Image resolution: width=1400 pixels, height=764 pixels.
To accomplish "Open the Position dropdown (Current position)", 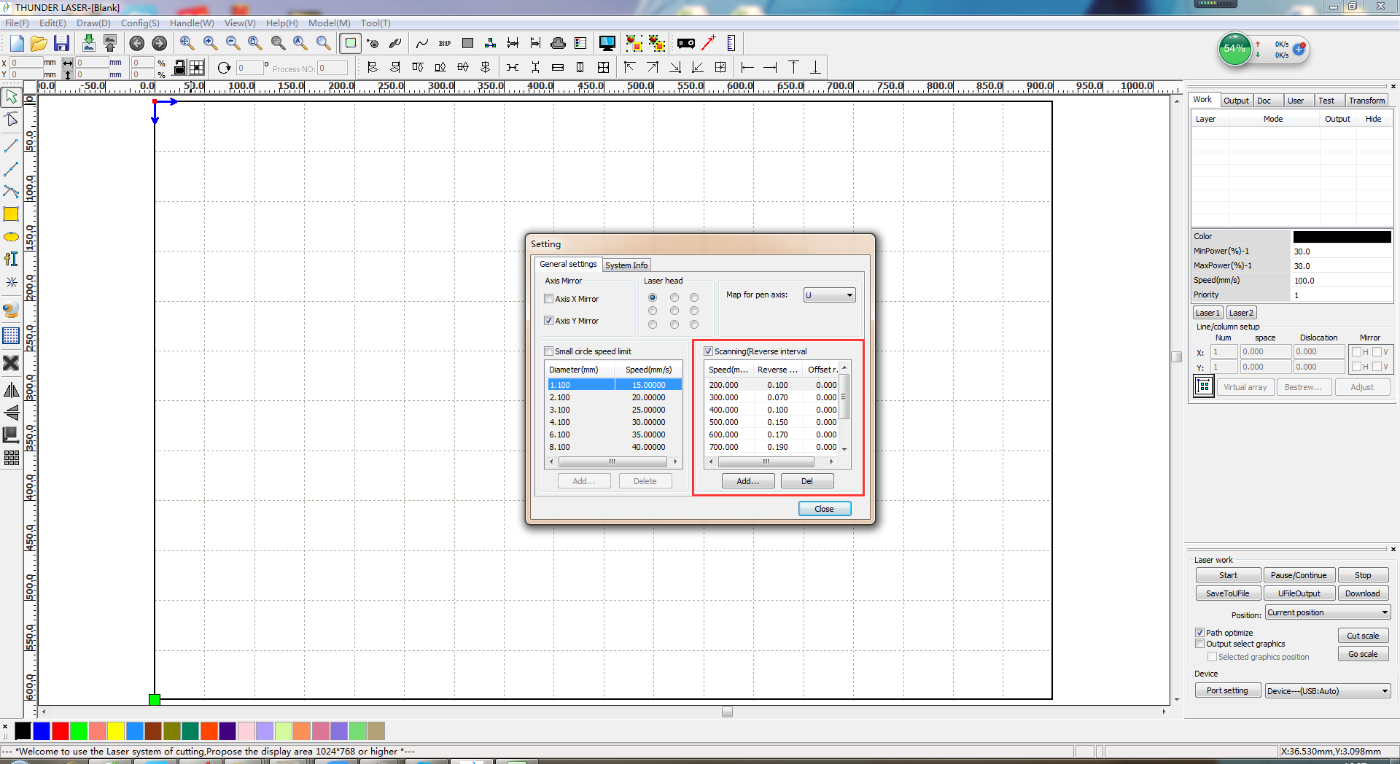I will [x=1327, y=612].
